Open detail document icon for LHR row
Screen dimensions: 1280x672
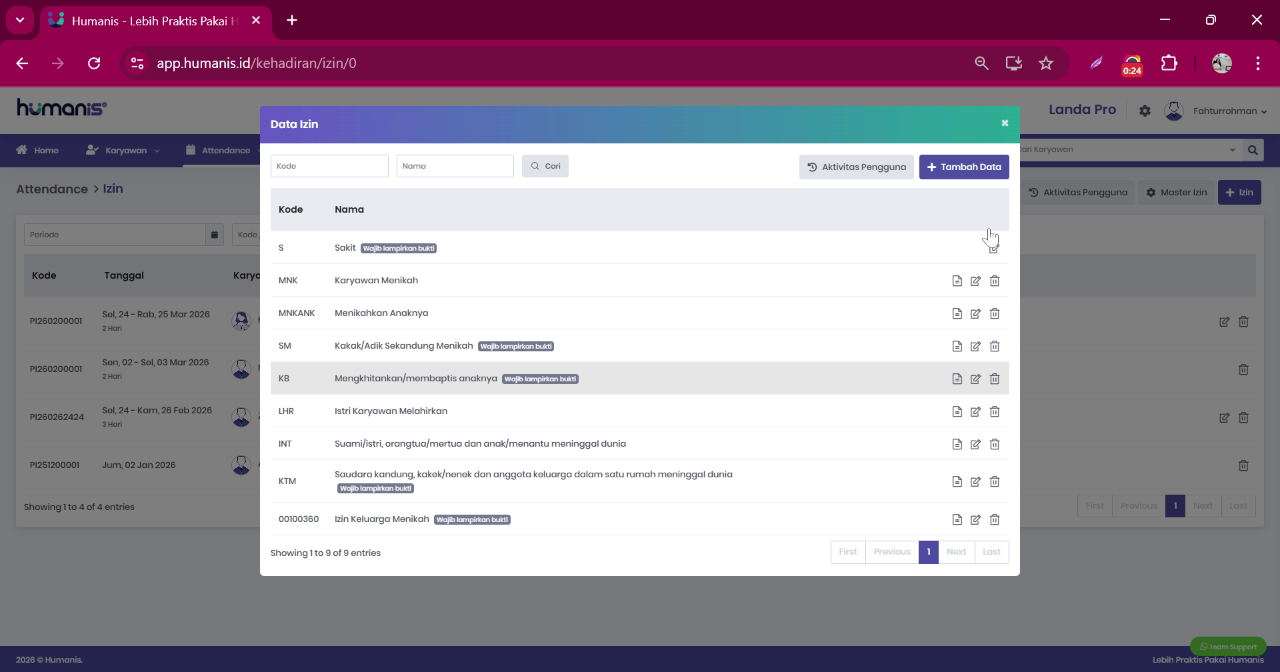click(957, 411)
